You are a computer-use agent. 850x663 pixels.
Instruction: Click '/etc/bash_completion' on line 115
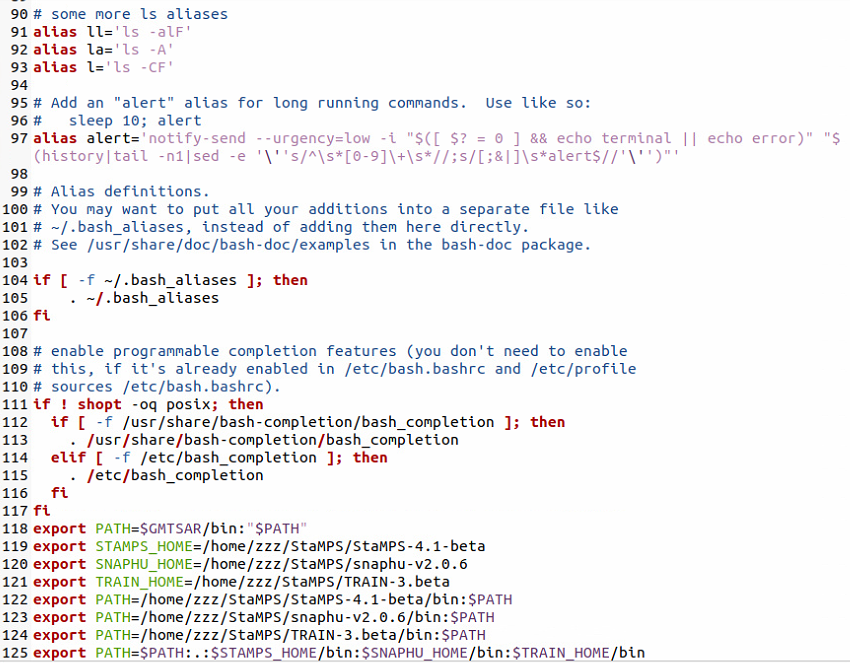(x=175, y=475)
